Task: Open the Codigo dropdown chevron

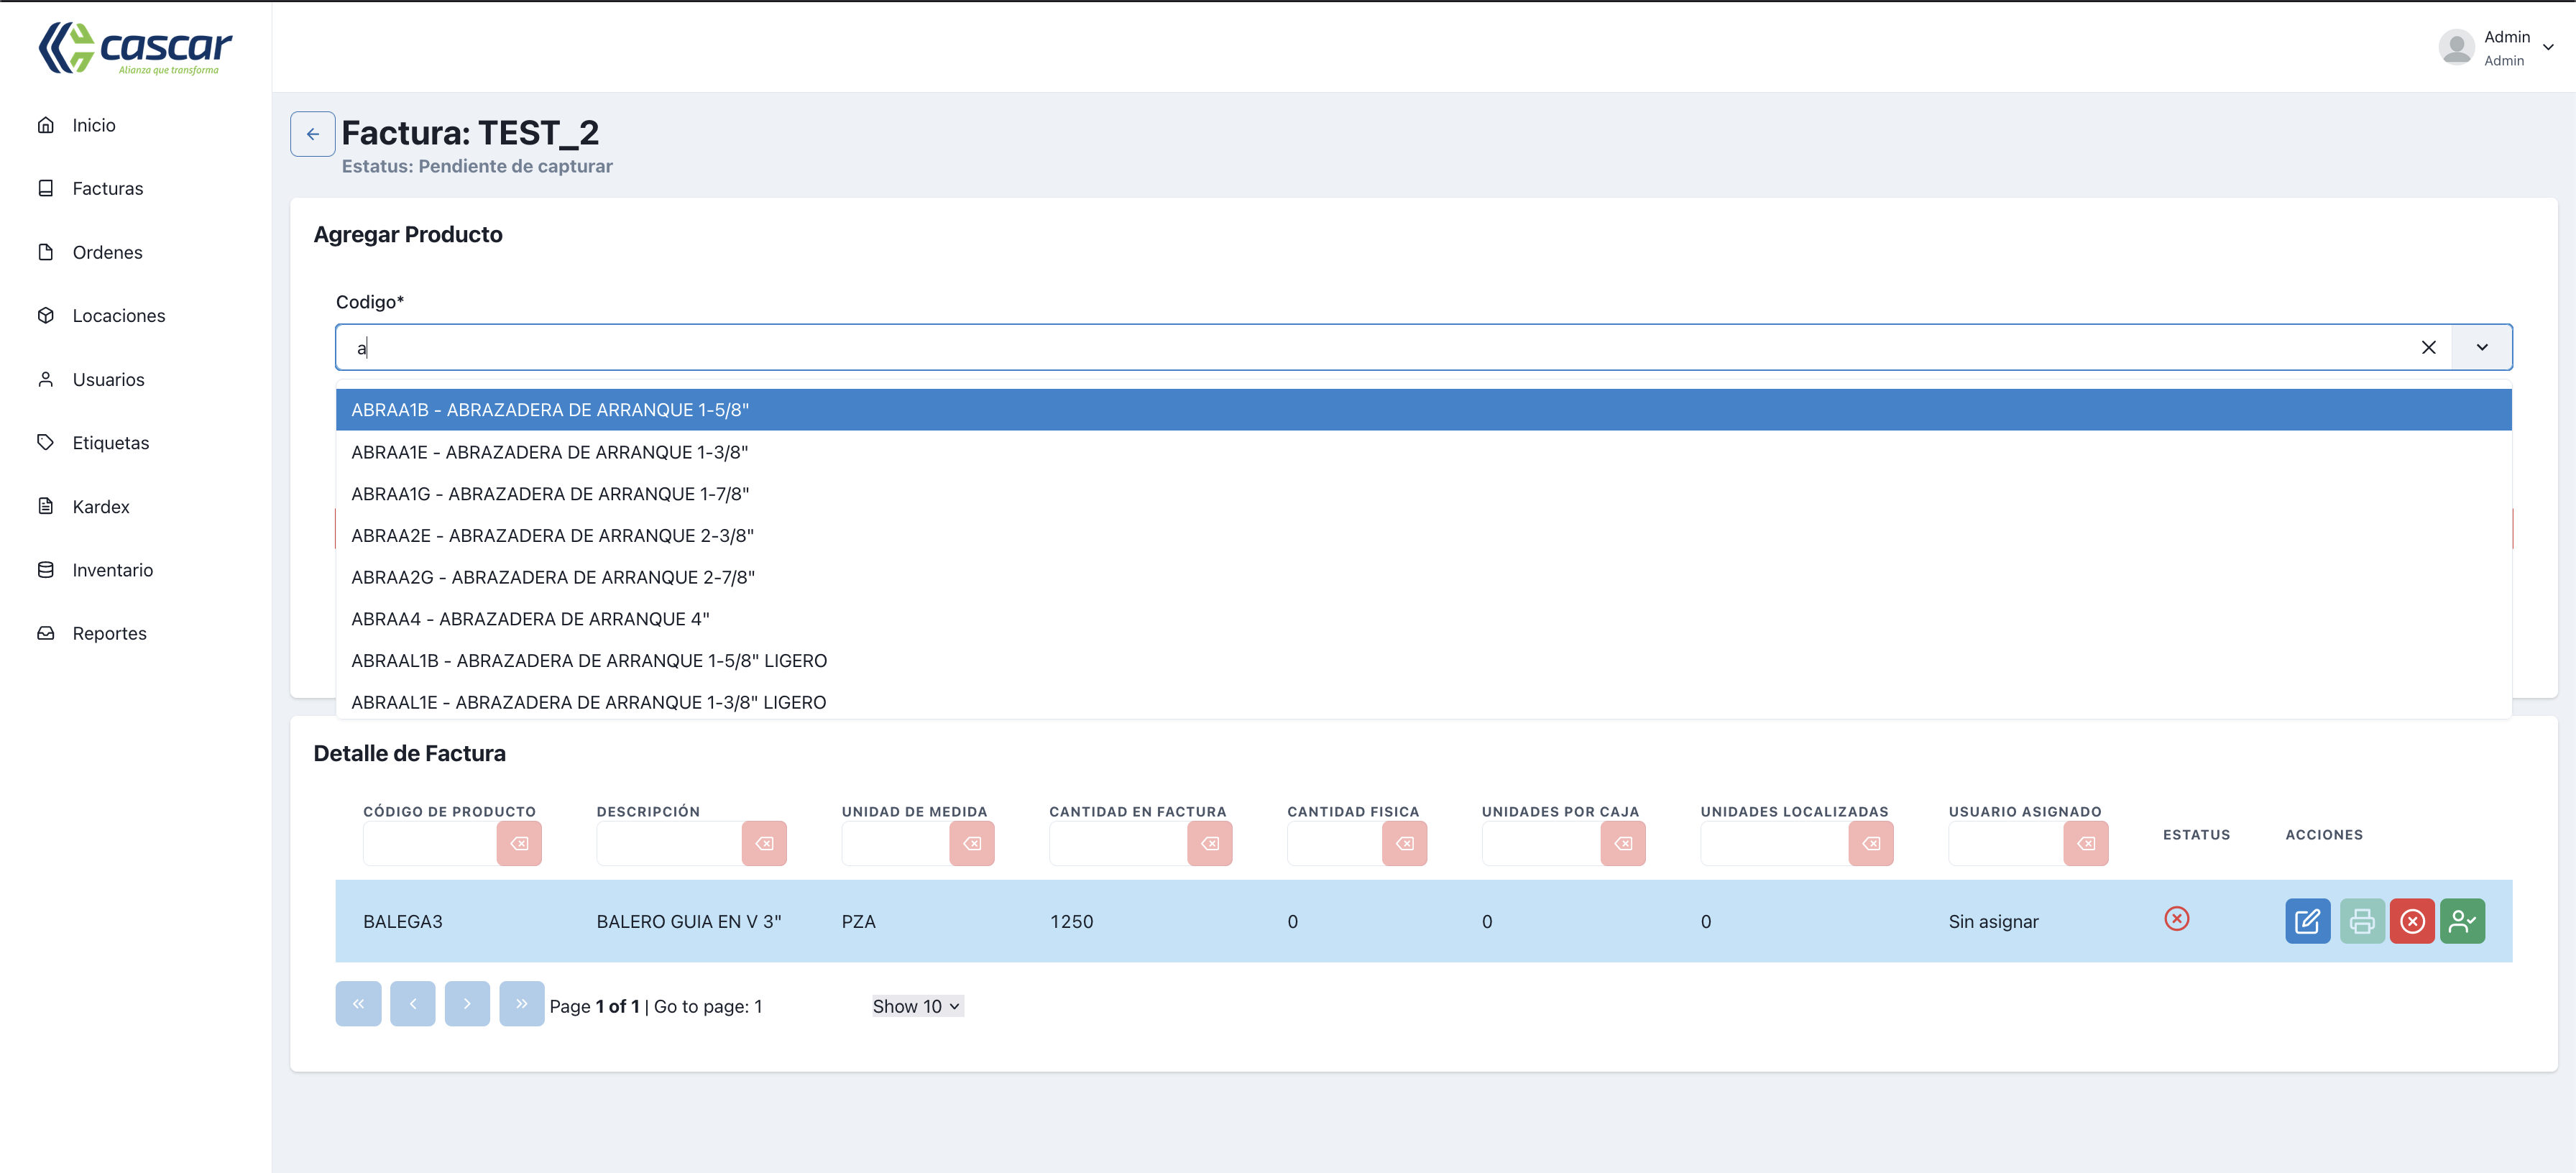Action: [x=2481, y=347]
